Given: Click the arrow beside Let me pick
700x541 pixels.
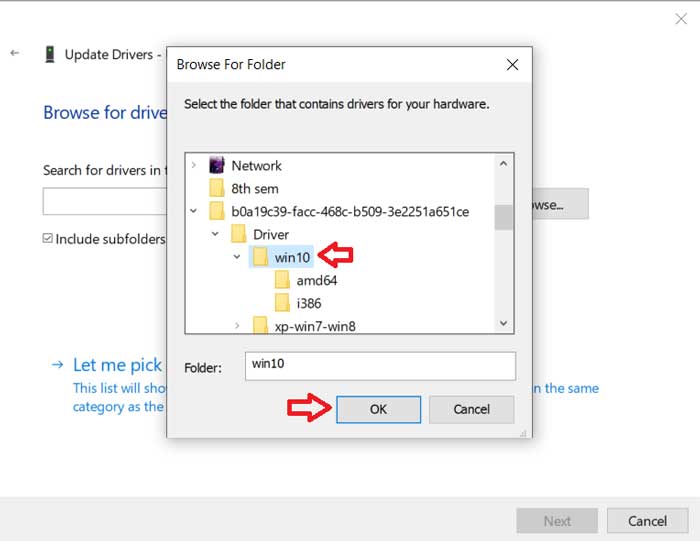Looking at the screenshot, I should click(x=57, y=365).
